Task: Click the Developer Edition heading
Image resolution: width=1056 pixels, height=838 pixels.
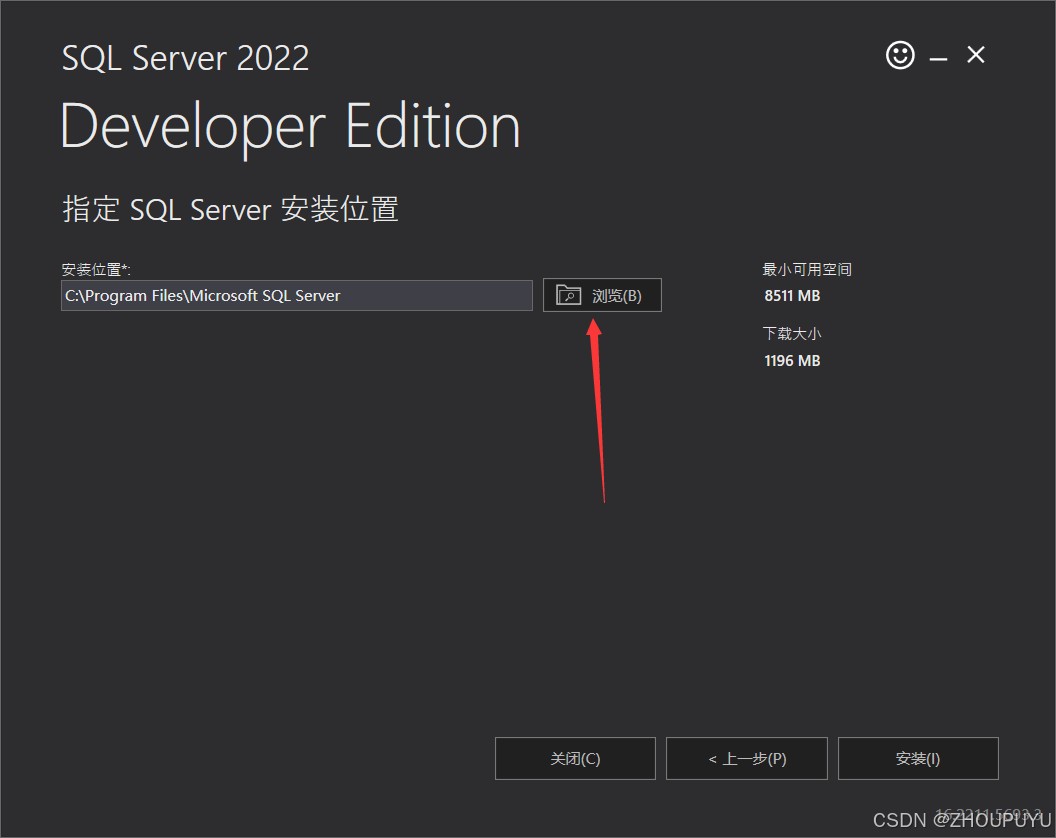Action: (x=290, y=127)
